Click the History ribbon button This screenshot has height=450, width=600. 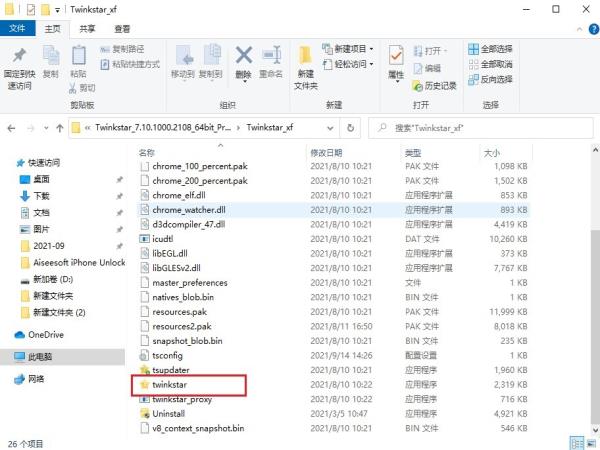(x=434, y=86)
